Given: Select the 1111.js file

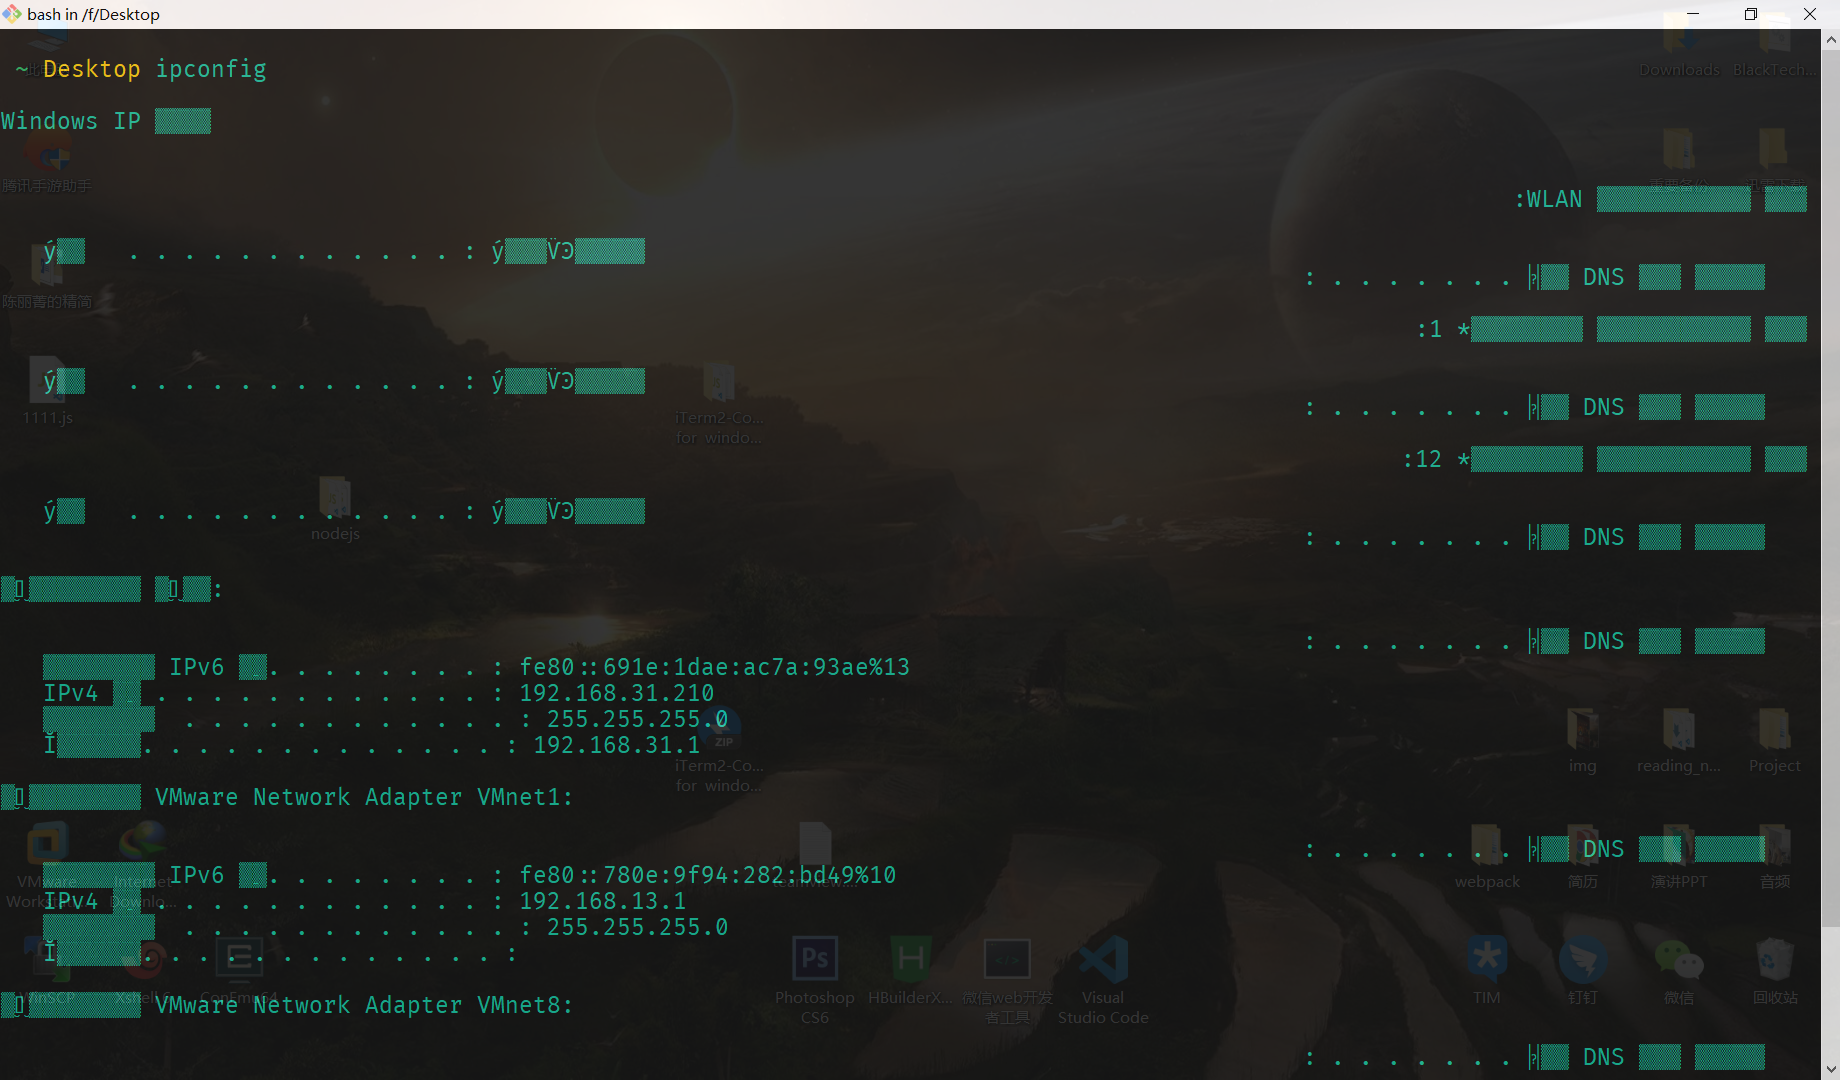Looking at the screenshot, I should [46, 380].
